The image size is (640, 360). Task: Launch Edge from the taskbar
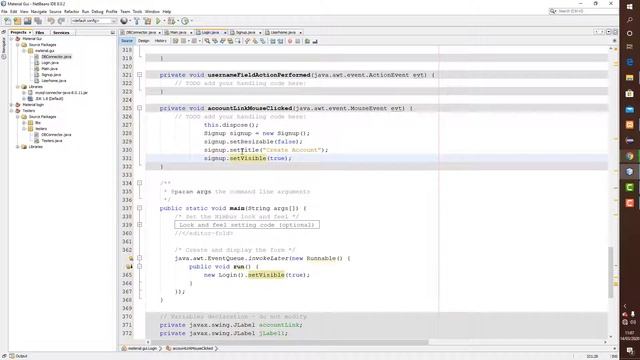pyautogui.click(x=629, y=62)
